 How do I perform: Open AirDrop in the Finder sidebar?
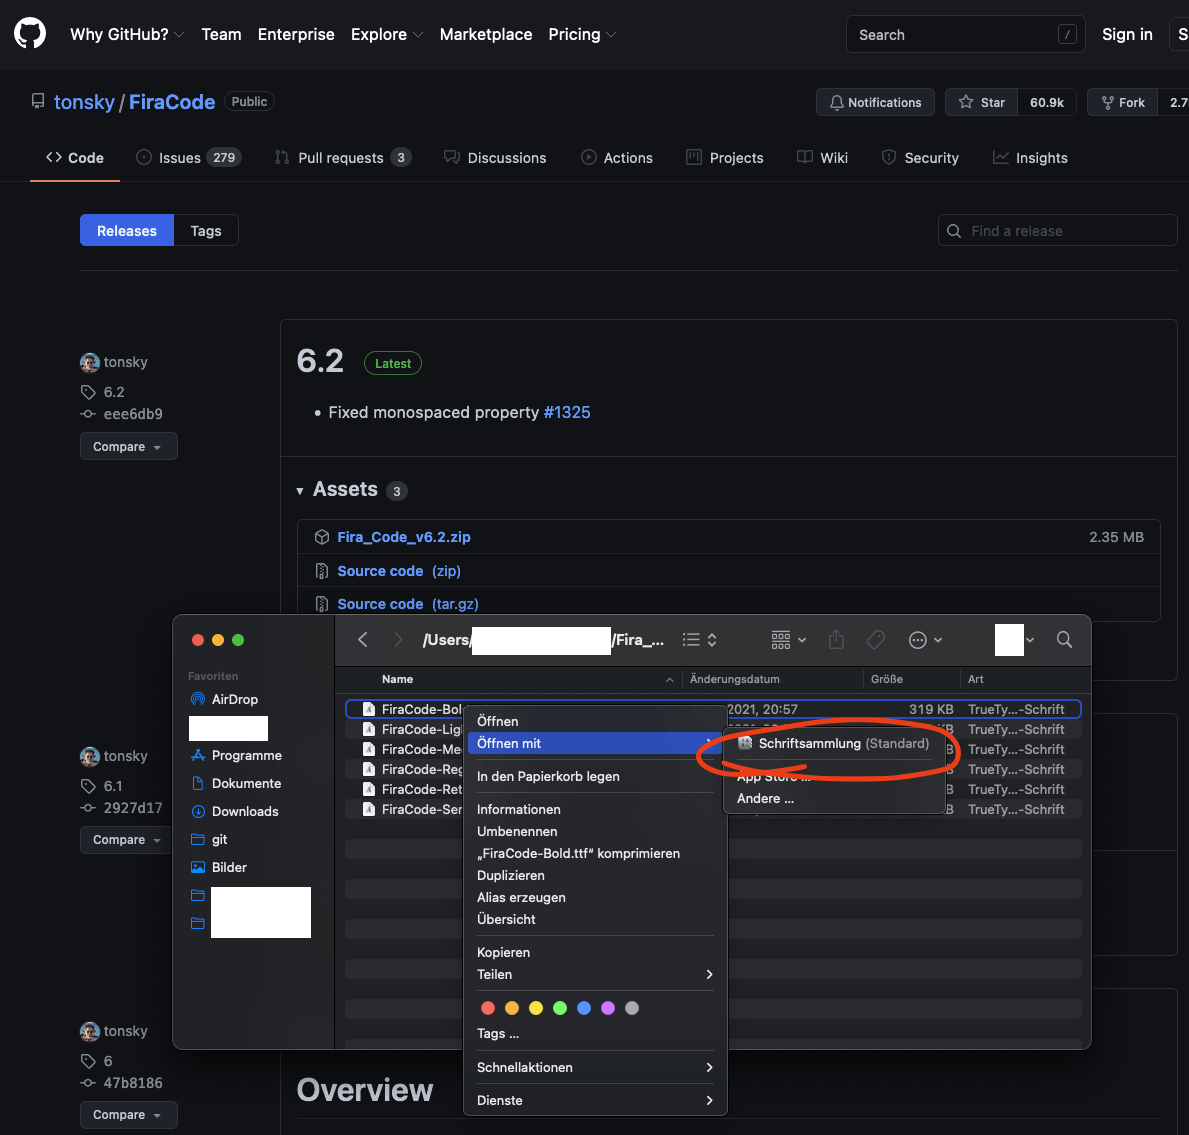point(234,699)
